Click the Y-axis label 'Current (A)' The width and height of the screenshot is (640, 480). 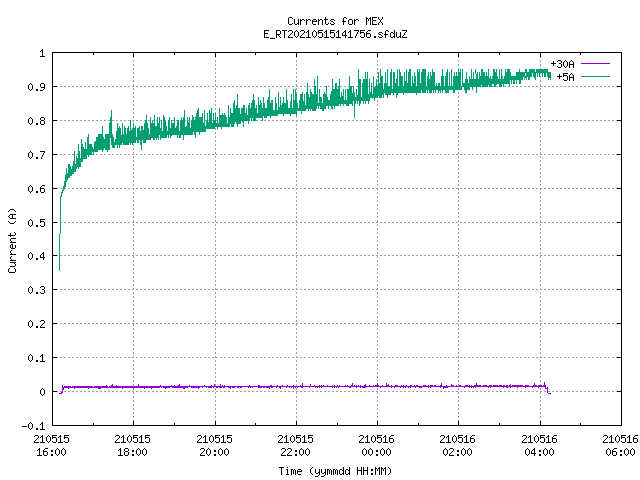point(12,240)
